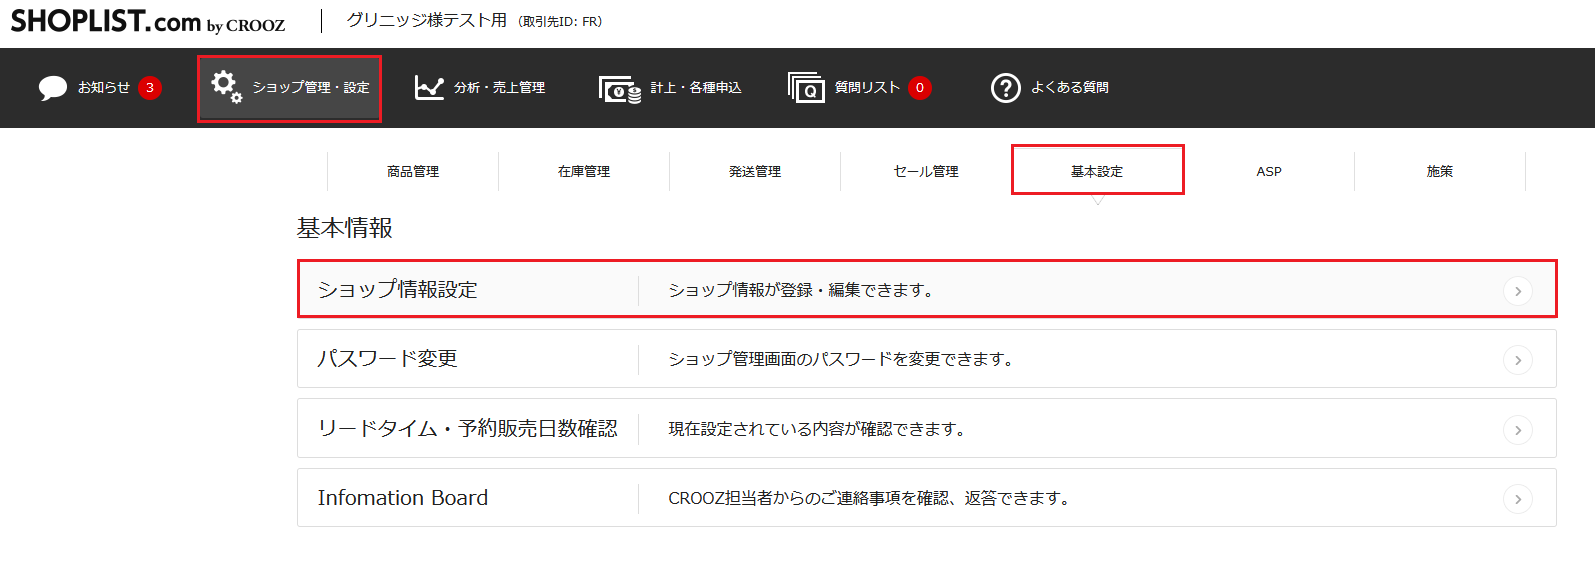
Task: Click the 取引先ID: FR text
Action: [561, 22]
